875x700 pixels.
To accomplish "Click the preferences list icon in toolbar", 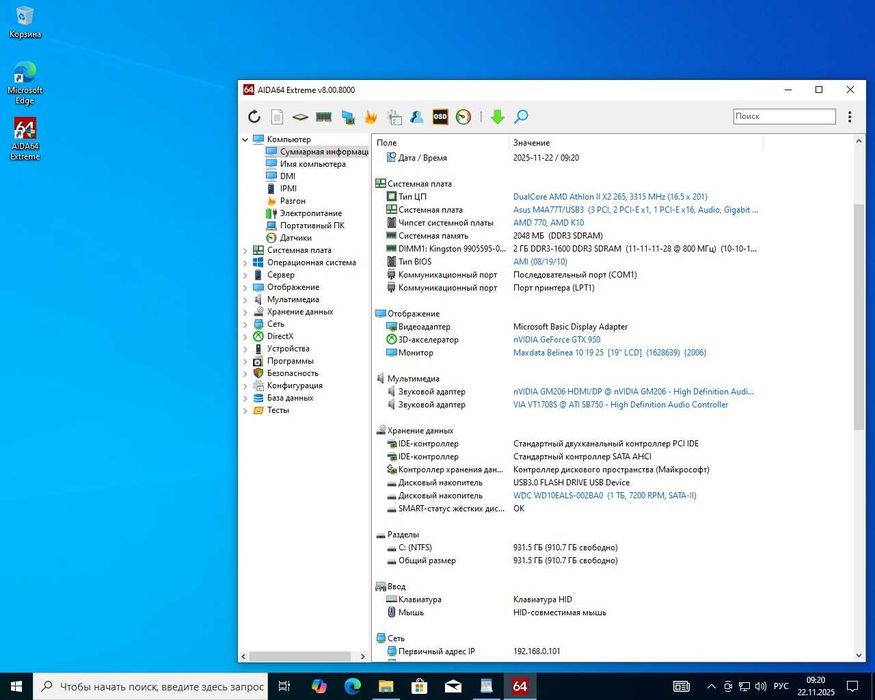I will pyautogui.click(x=395, y=117).
